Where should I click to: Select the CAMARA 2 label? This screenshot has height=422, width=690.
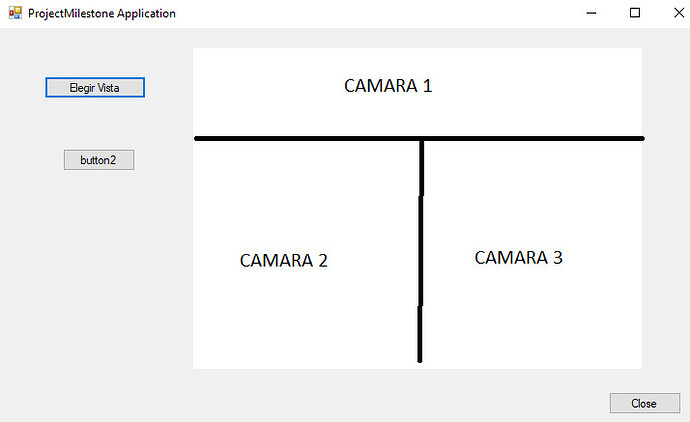point(284,261)
